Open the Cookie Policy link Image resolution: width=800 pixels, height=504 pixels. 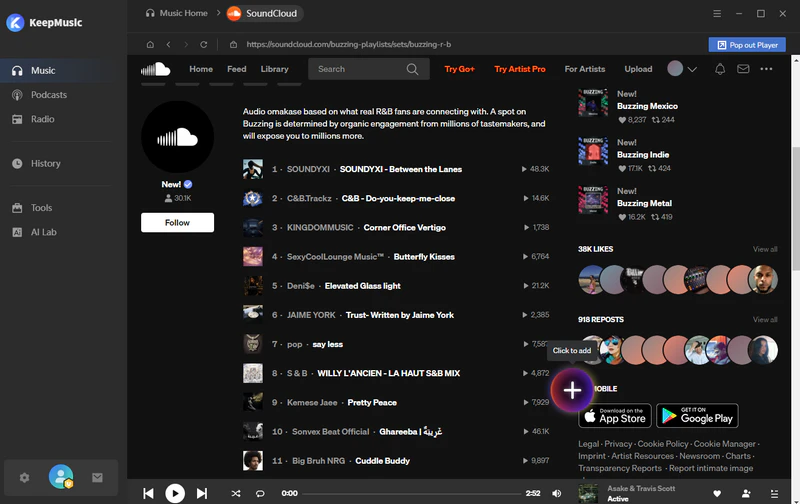(x=662, y=444)
